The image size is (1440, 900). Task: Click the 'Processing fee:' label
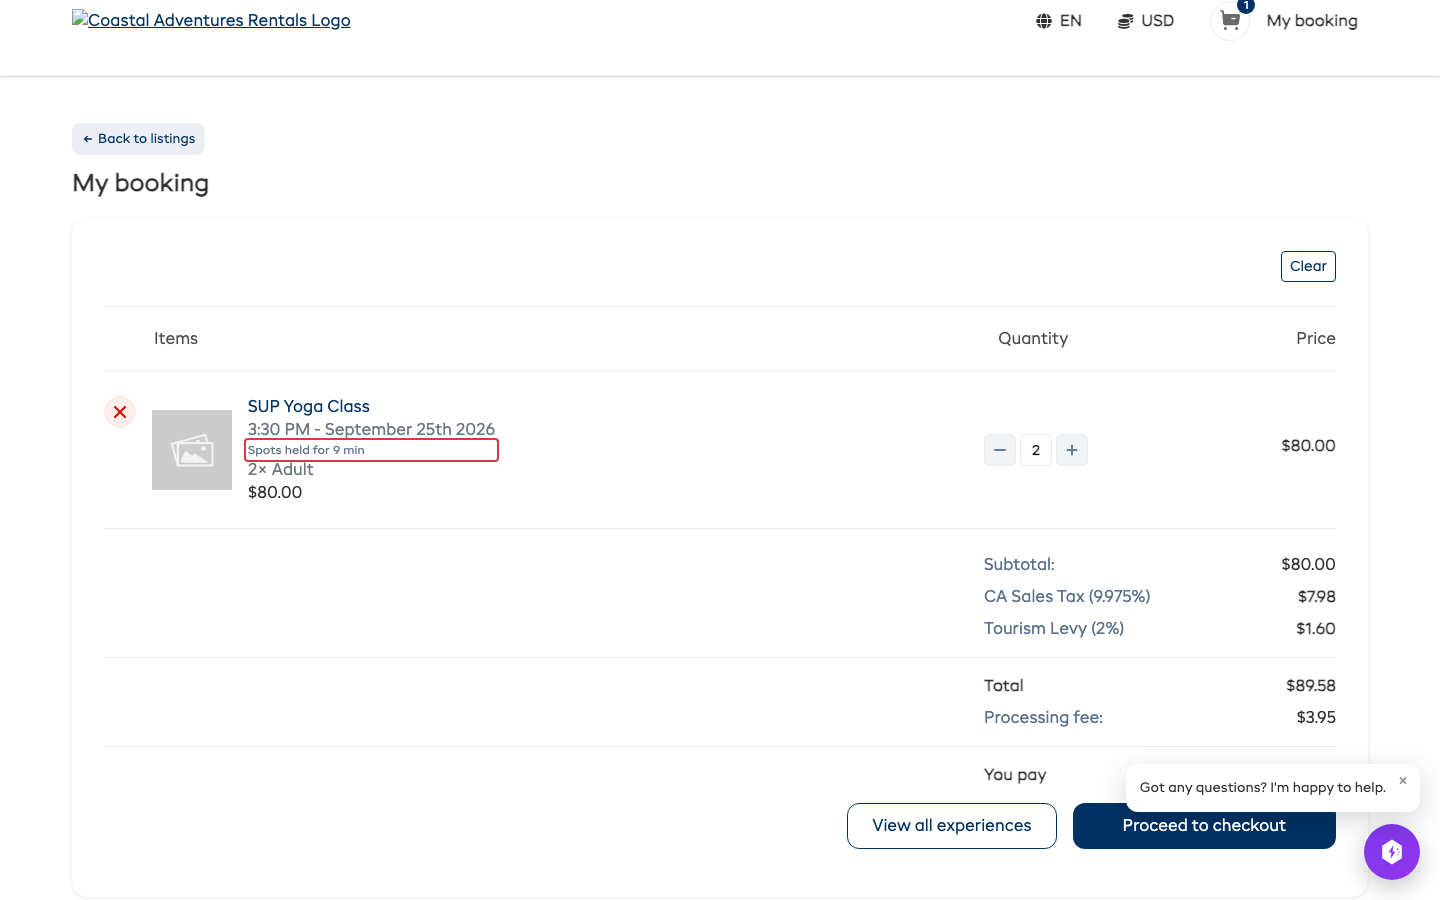[x=1043, y=717]
